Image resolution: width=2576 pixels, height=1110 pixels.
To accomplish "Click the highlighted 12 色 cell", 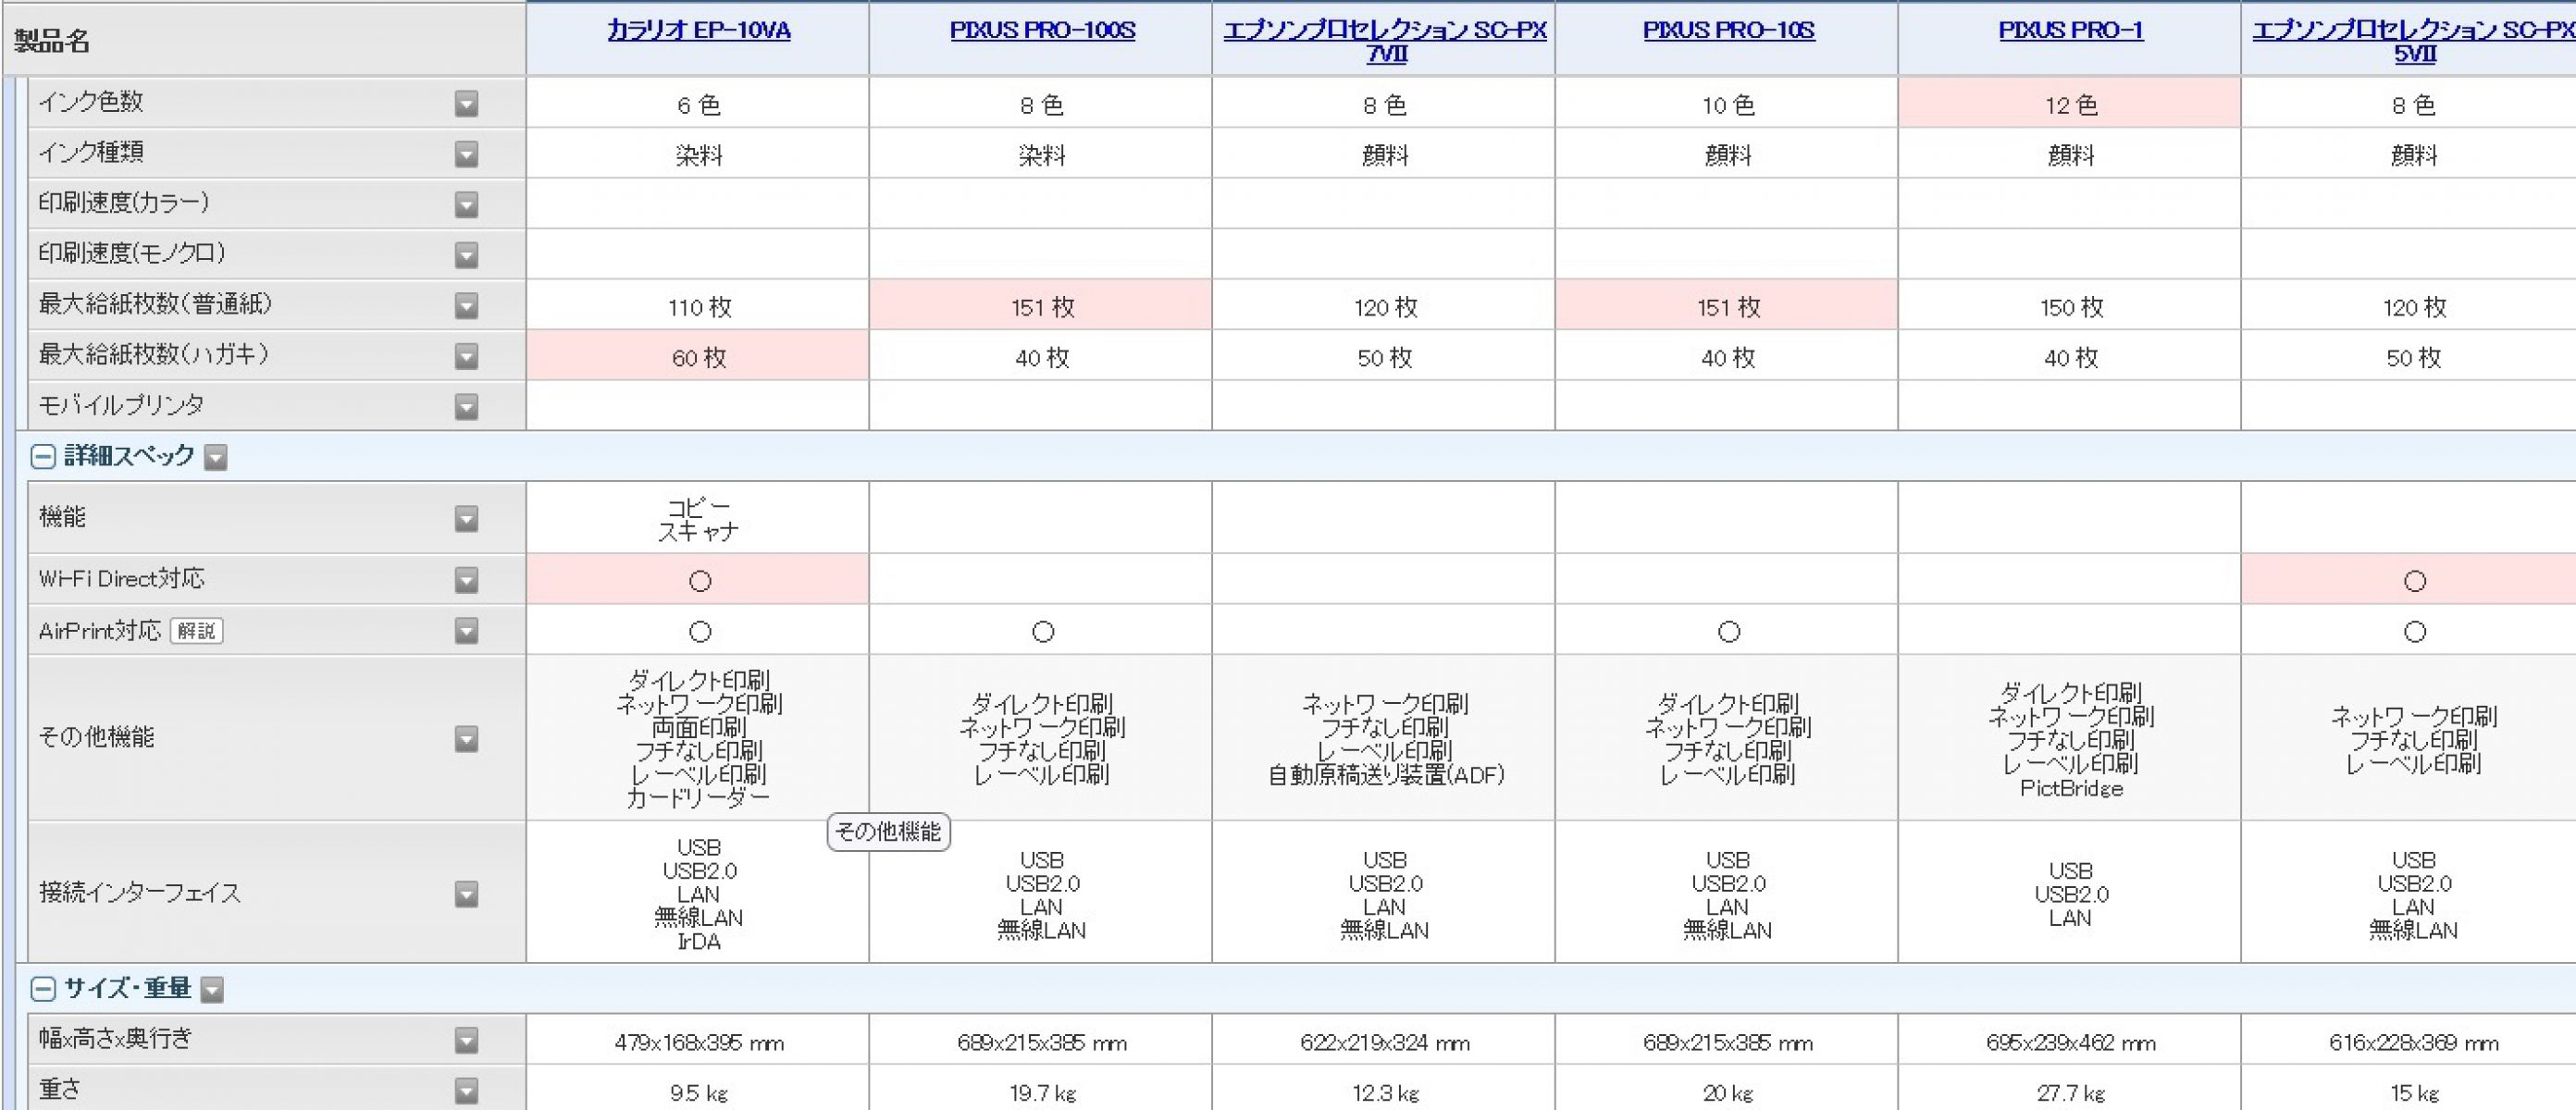I will point(2069,104).
